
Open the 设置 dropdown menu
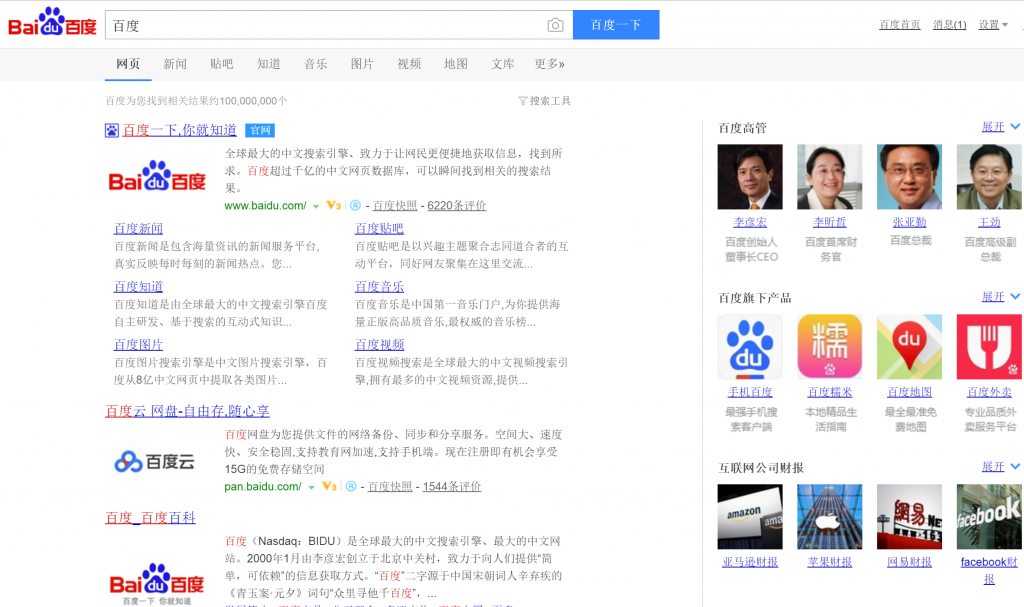(x=993, y=25)
